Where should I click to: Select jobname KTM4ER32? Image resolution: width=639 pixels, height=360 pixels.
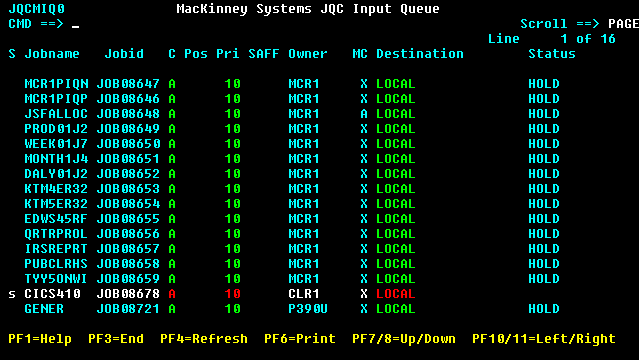56,189
